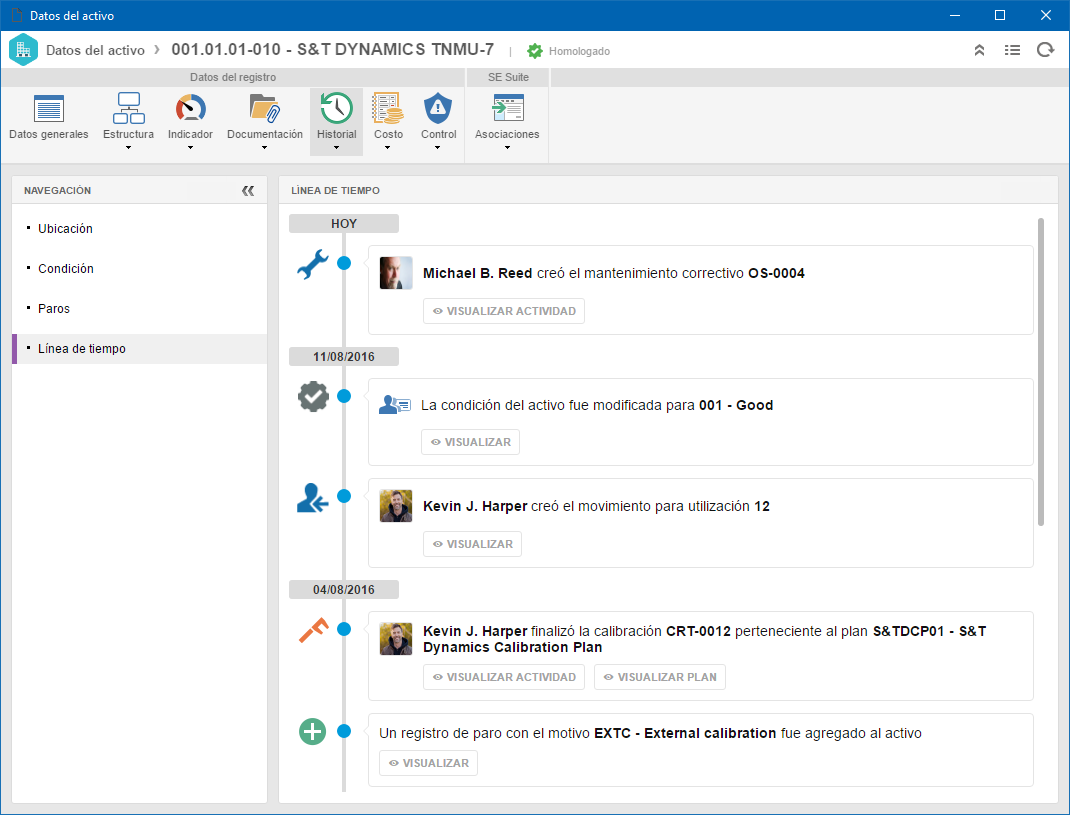Open the Control shield icon
The image size is (1070, 815).
pyautogui.click(x=438, y=109)
